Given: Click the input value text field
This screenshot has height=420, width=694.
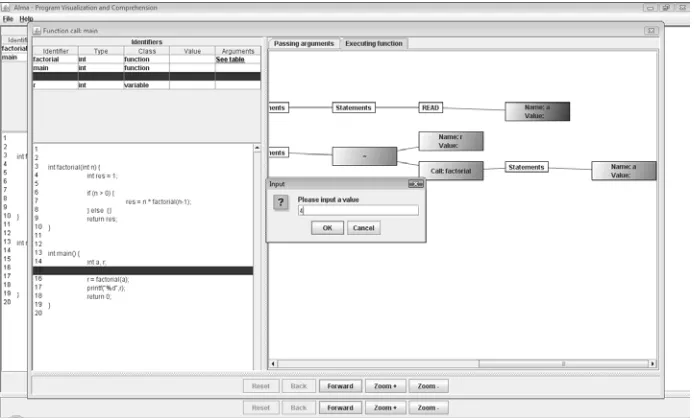Looking at the screenshot, I should (x=358, y=210).
